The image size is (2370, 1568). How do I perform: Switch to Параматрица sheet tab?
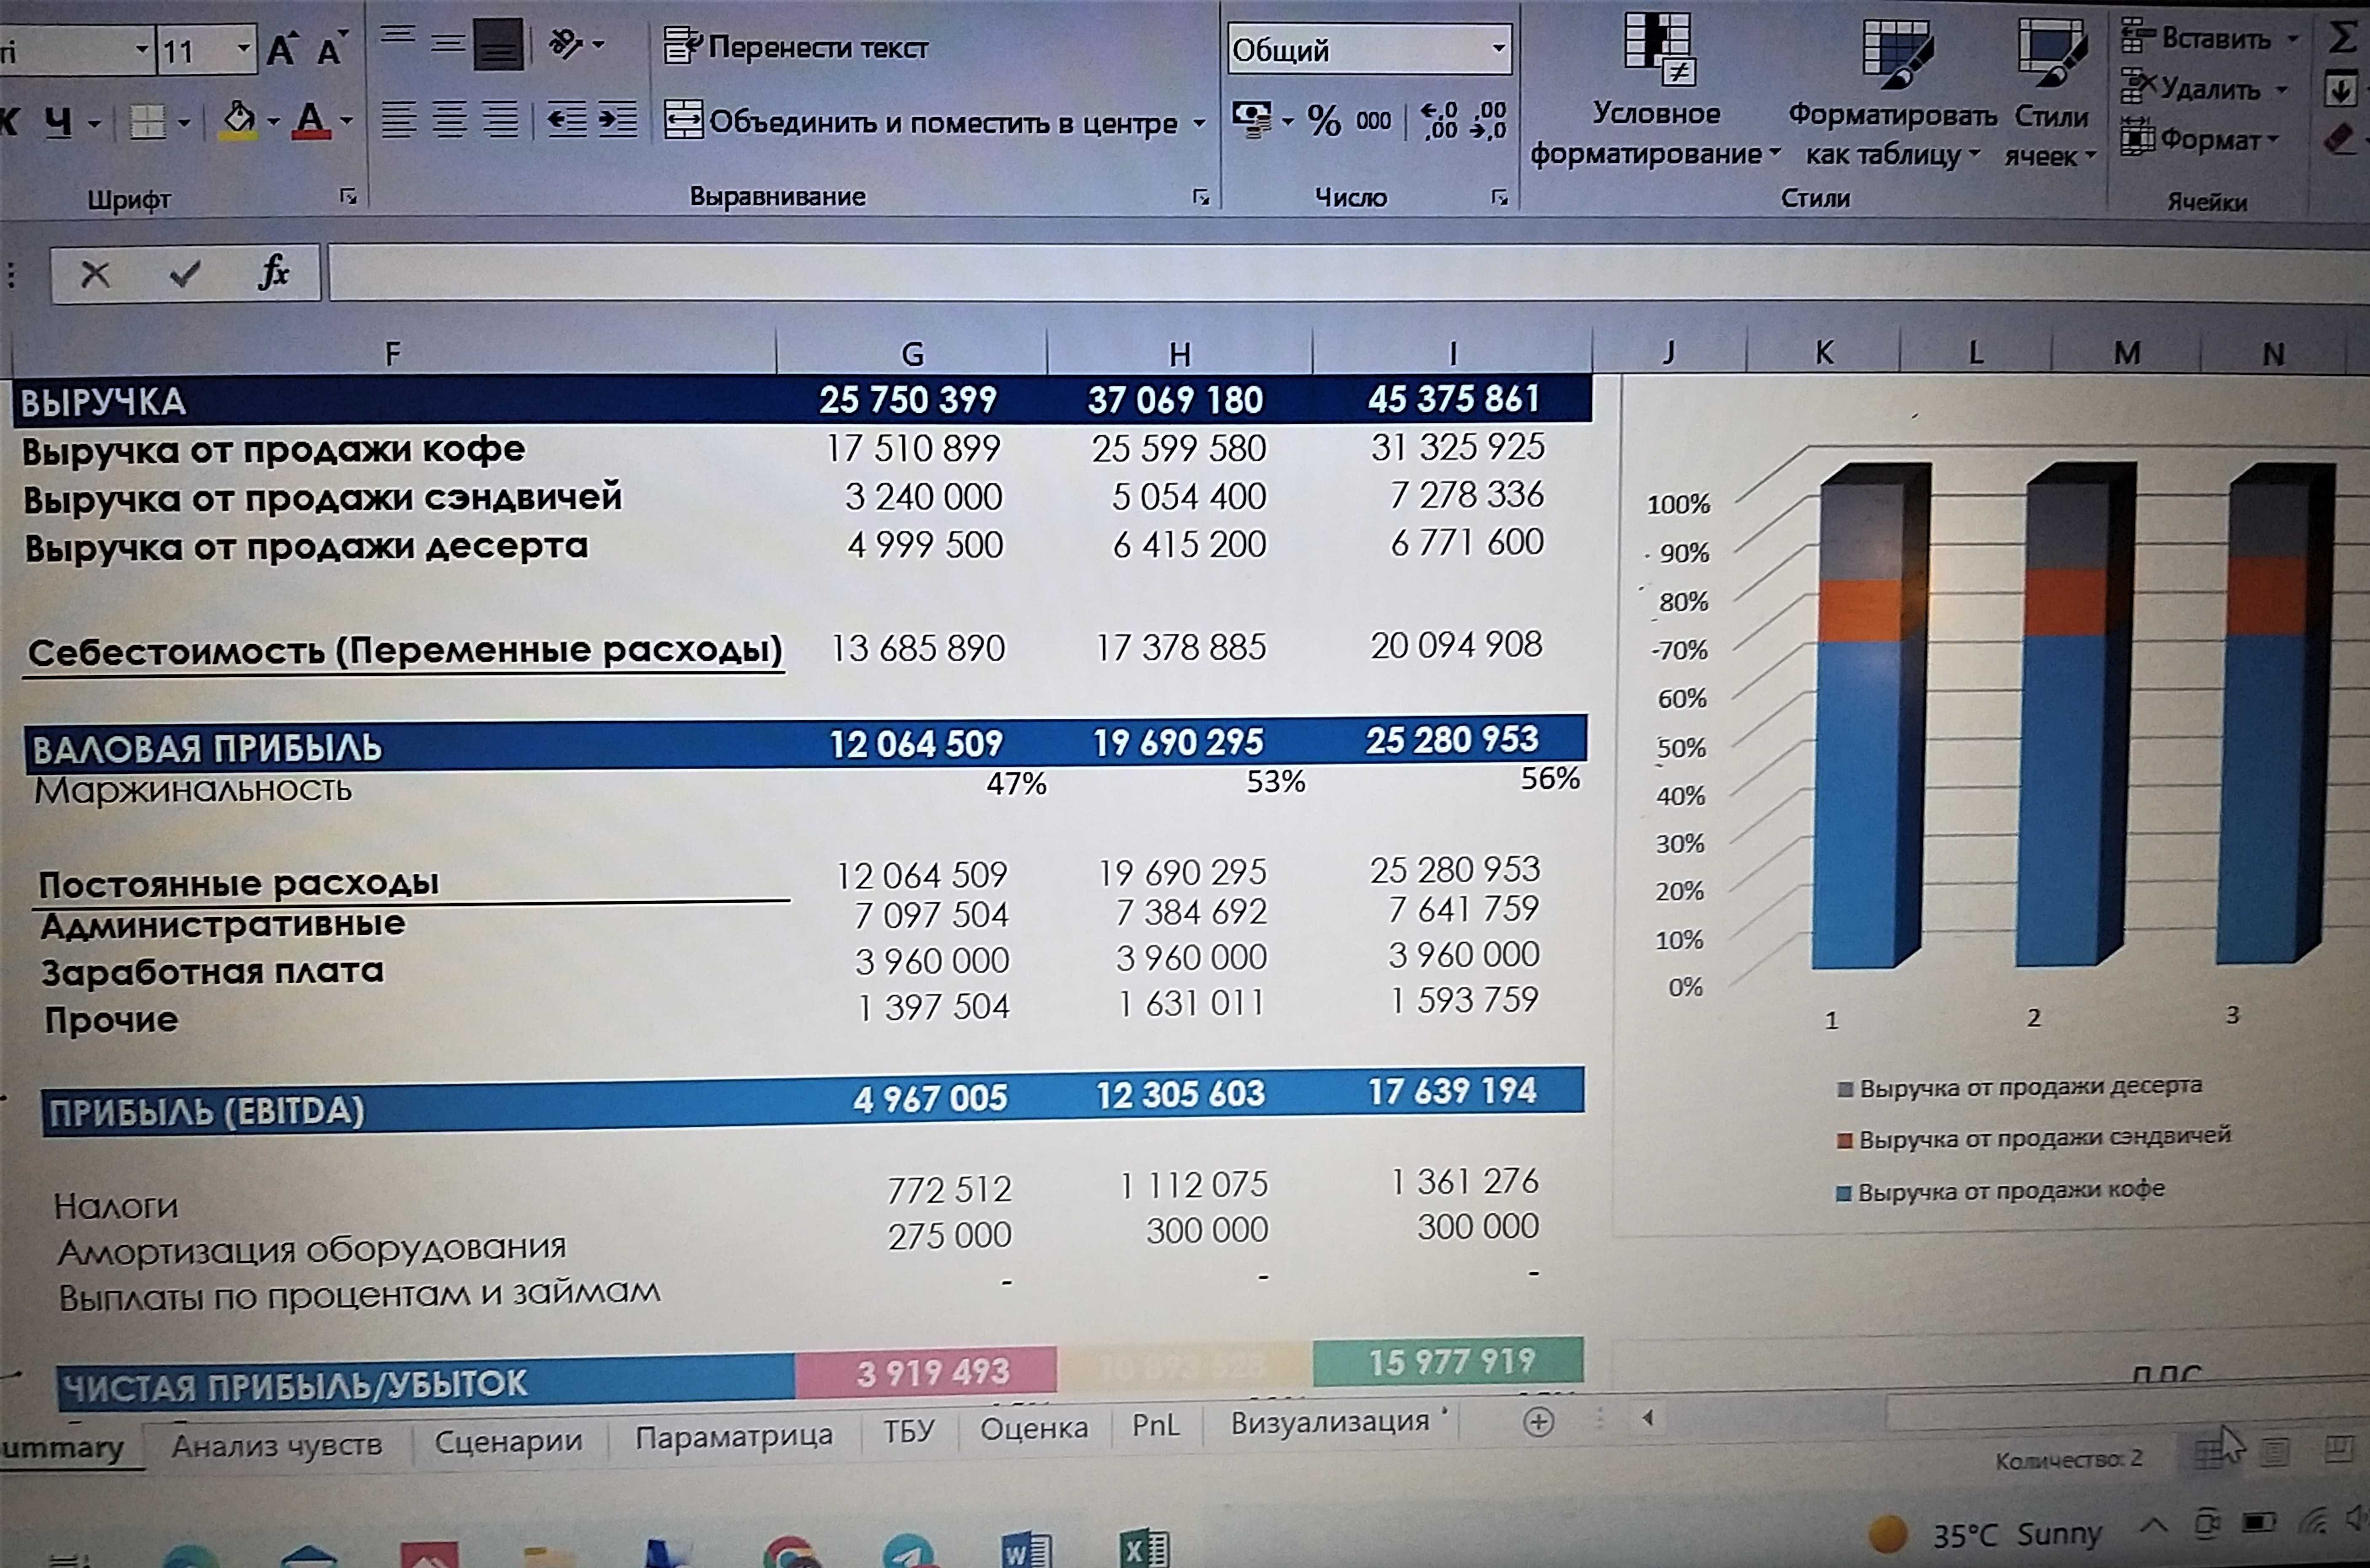733,1436
